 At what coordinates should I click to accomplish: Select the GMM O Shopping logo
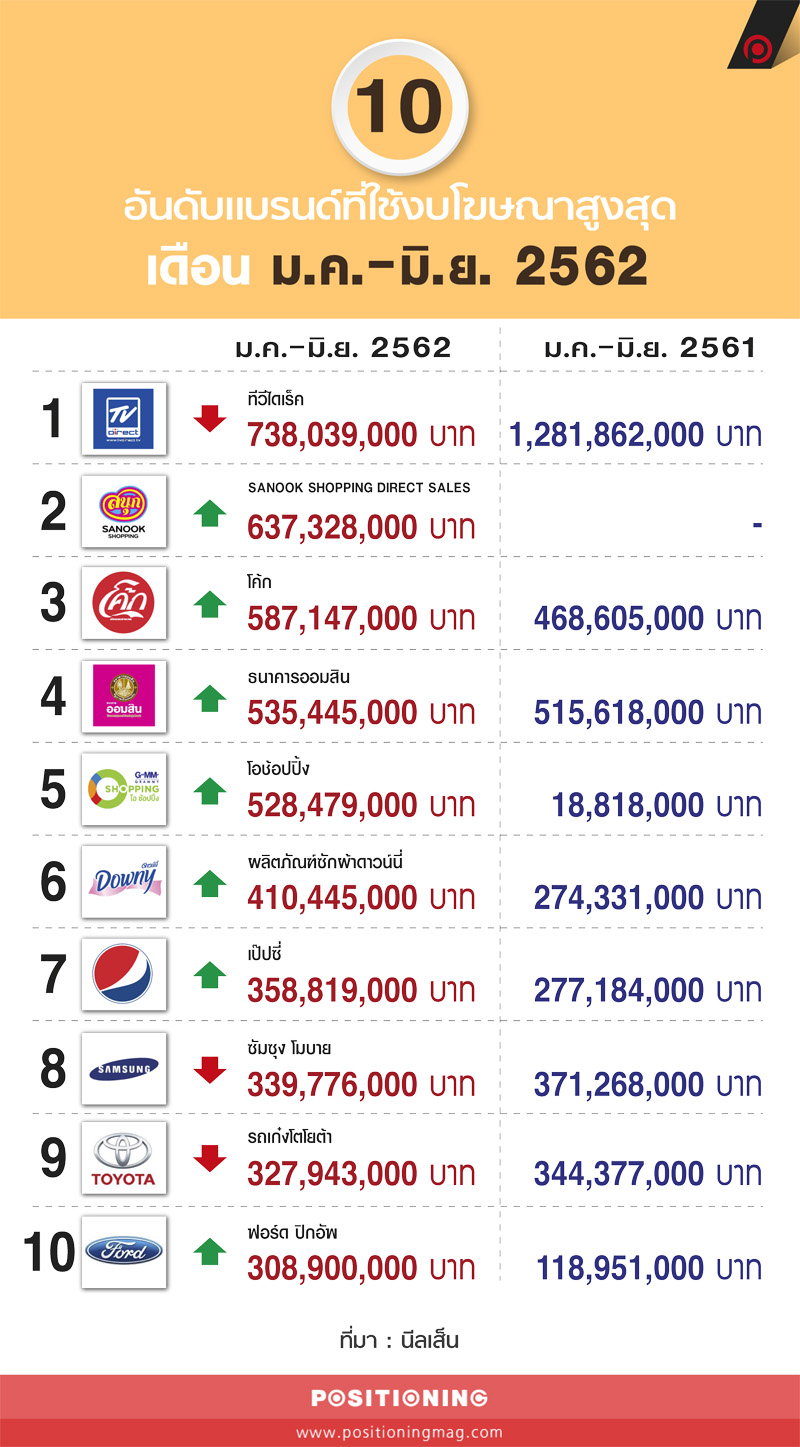click(x=123, y=789)
